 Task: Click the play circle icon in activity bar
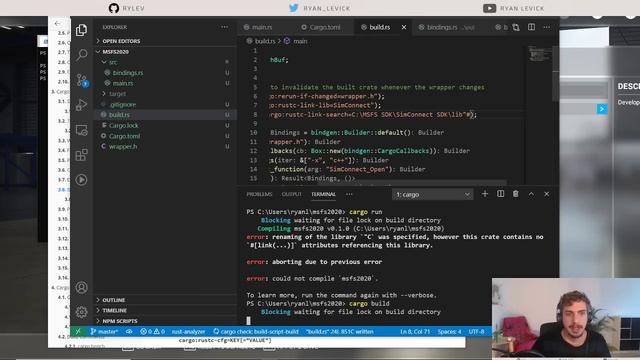(x=81, y=180)
